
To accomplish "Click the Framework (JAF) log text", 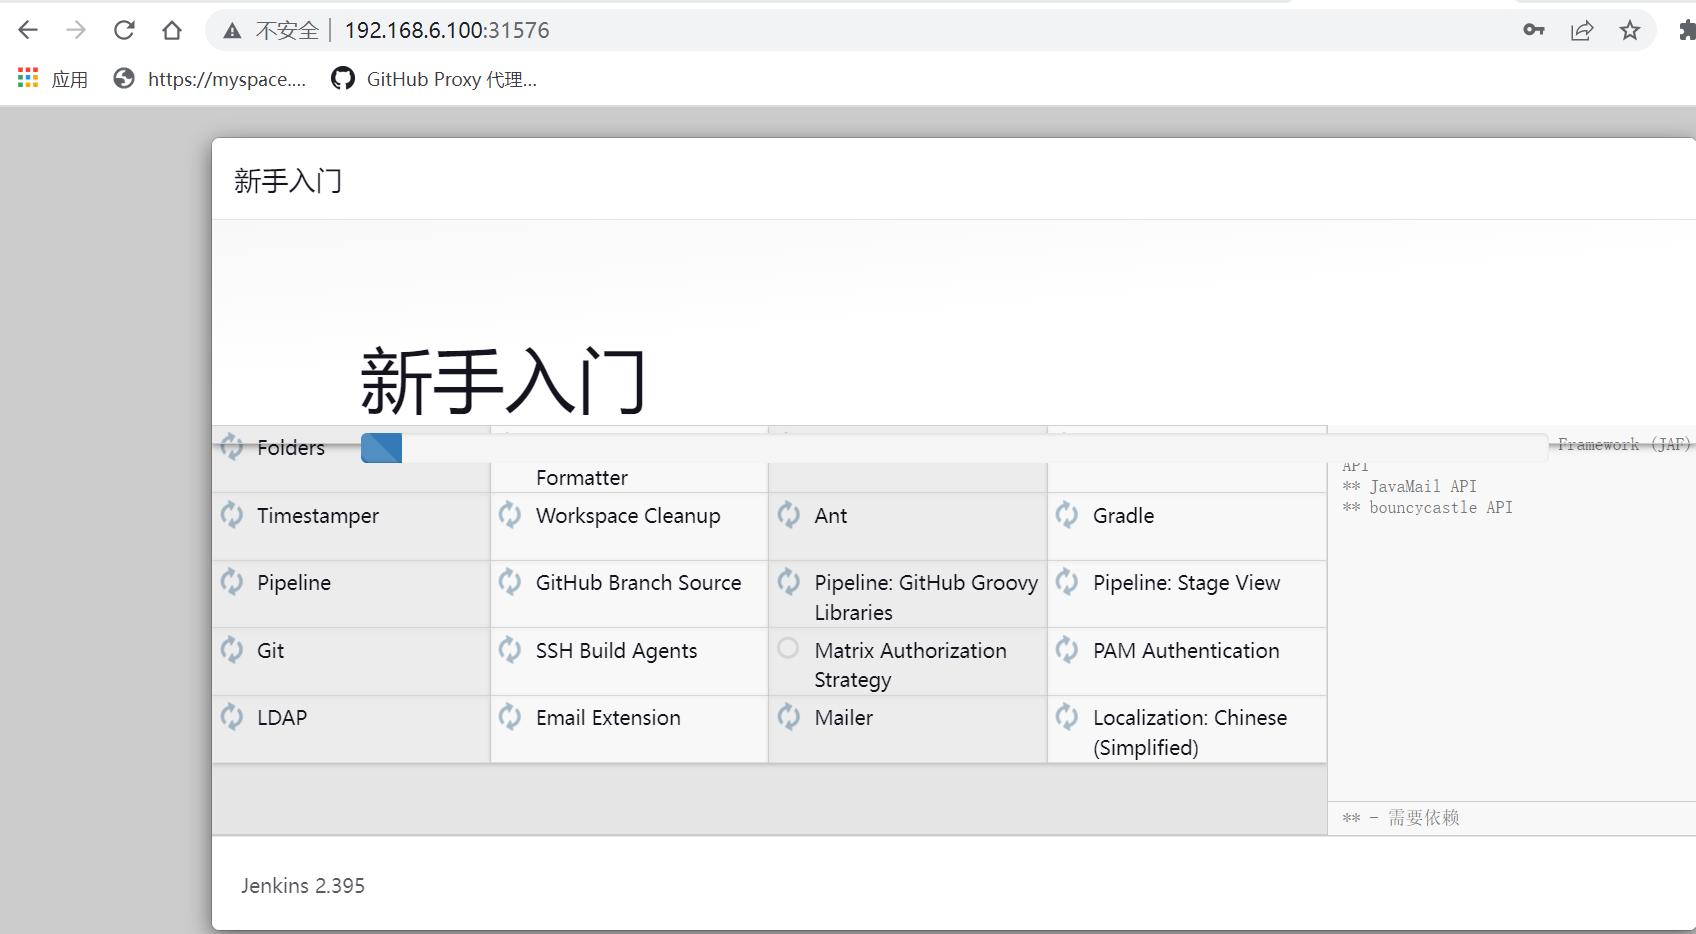I will click(1623, 444).
